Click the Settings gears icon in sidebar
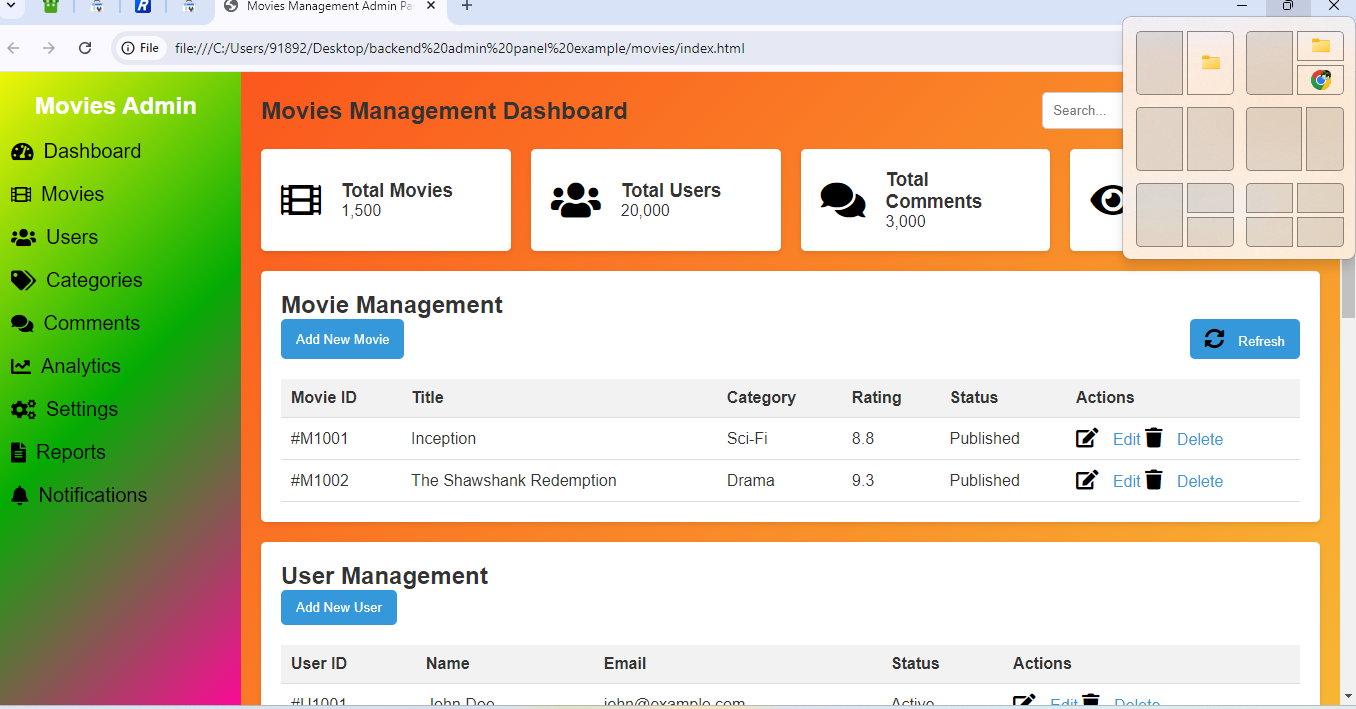This screenshot has width=1356, height=709. 23,410
